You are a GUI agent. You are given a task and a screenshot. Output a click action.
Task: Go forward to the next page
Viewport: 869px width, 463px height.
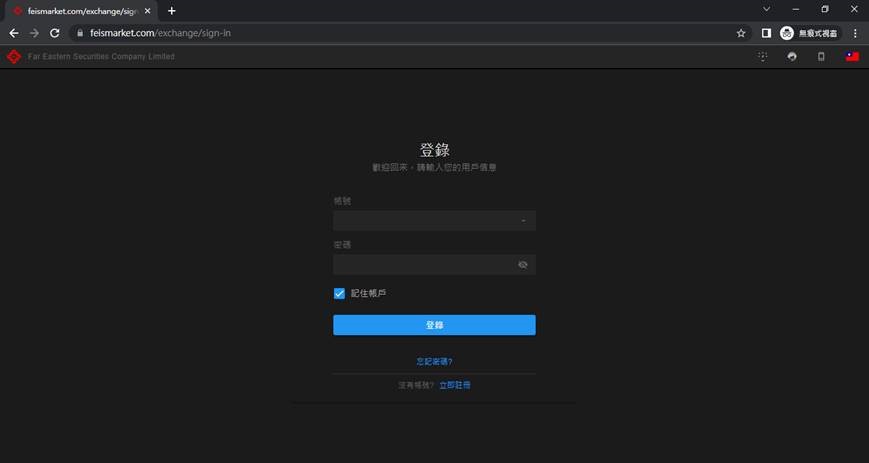(x=34, y=33)
